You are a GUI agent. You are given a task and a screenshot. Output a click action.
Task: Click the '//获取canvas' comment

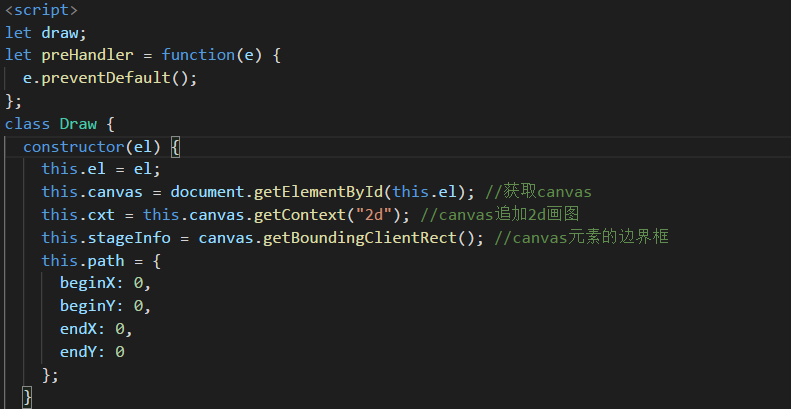point(538,192)
